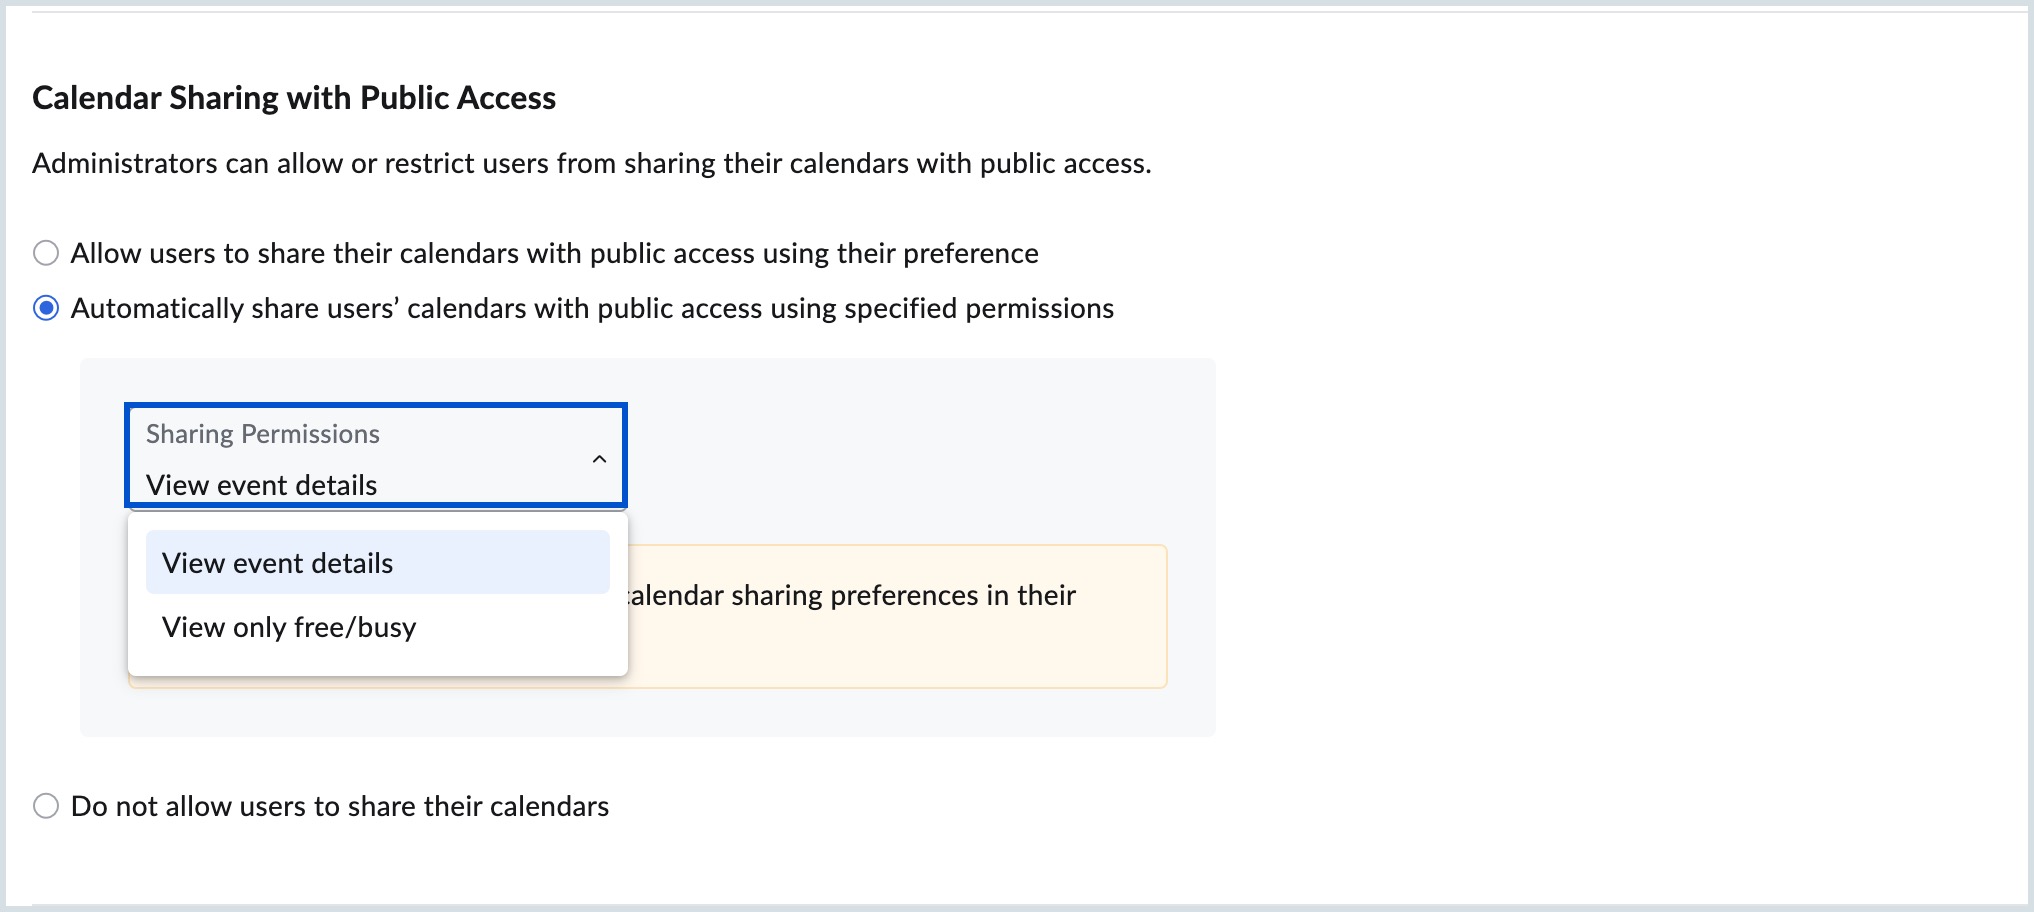
Task: Click the 'Do not allow users to share' label text
Action: pyautogui.click(x=340, y=806)
